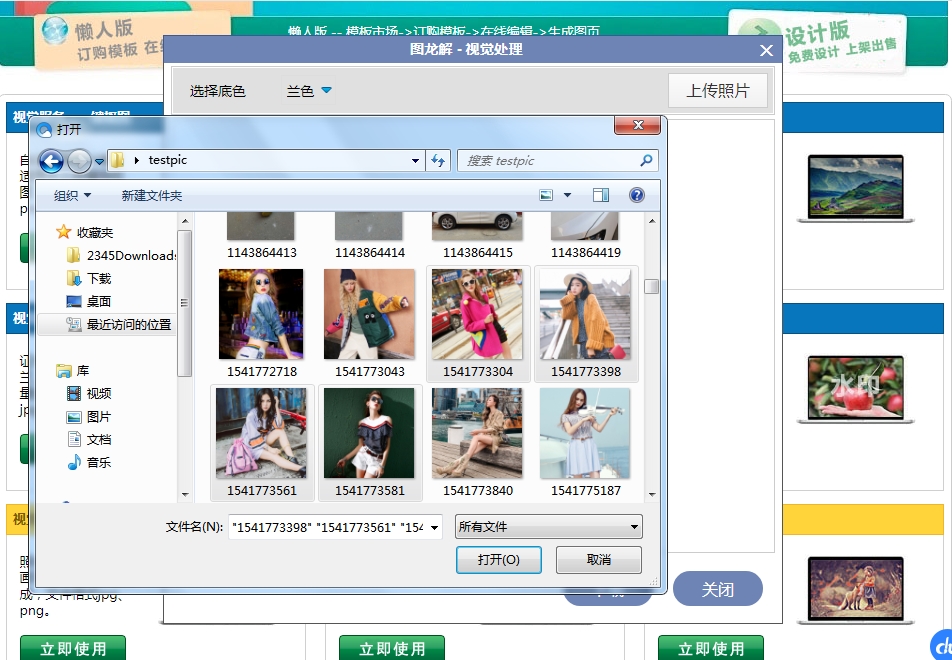Click the bottom-left 立即使用 button on the webpage

73,648
